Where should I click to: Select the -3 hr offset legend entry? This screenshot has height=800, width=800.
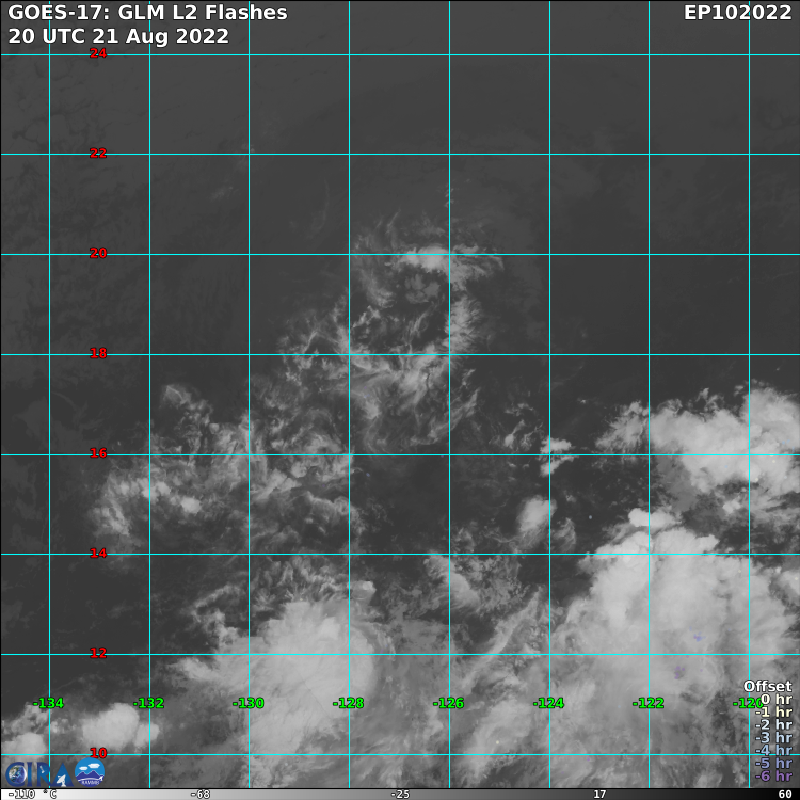pos(773,738)
